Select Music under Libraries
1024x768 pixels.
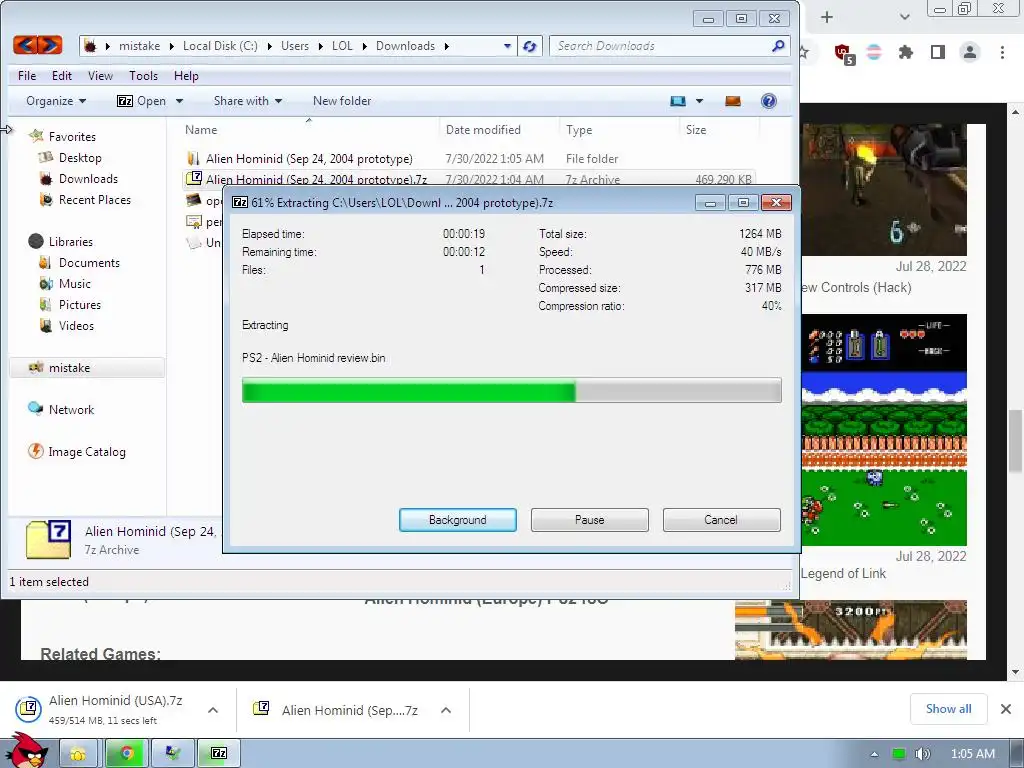(74, 283)
